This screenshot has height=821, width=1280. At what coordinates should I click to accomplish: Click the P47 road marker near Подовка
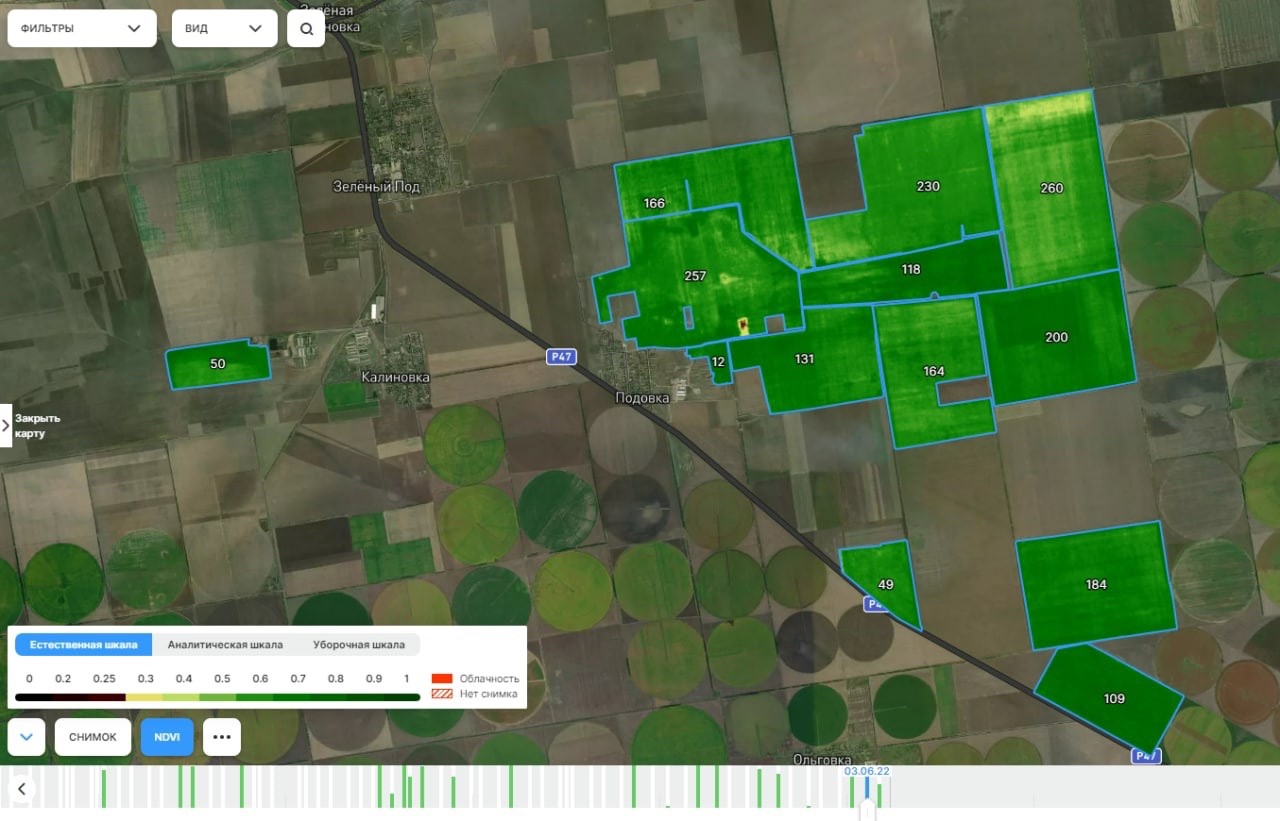[561, 357]
